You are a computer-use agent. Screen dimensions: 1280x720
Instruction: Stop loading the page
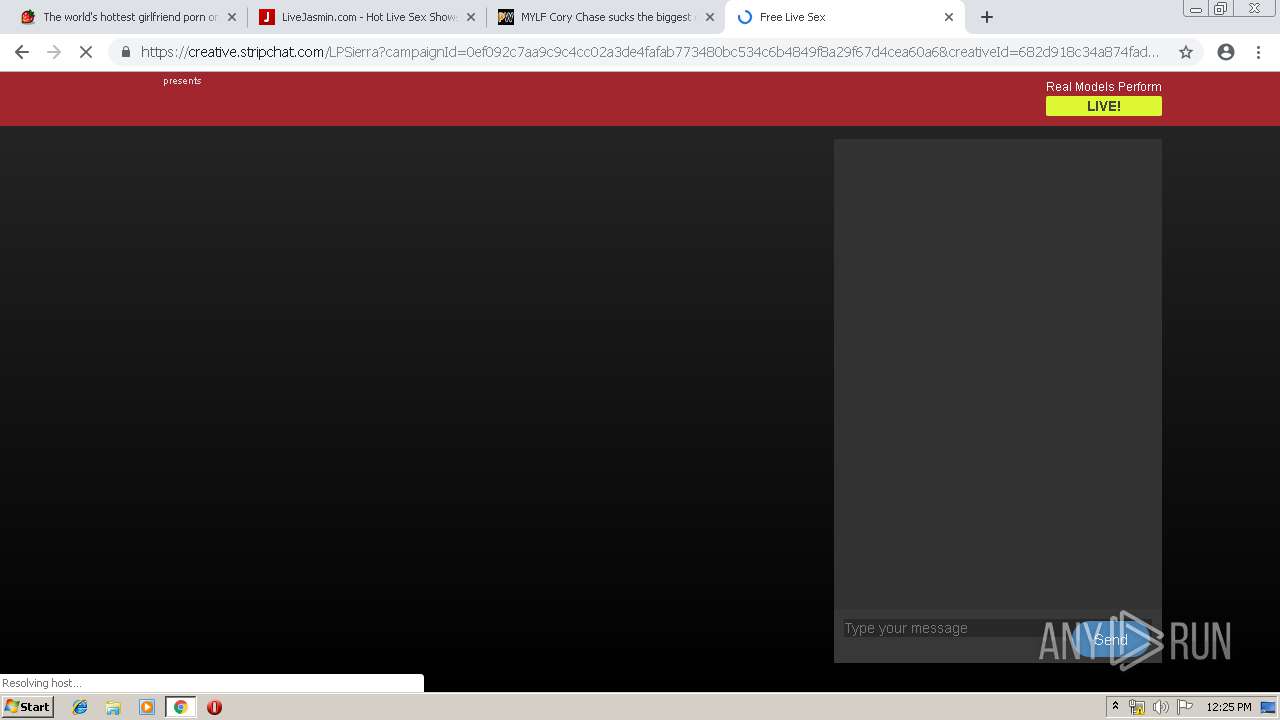pyautogui.click(x=86, y=52)
